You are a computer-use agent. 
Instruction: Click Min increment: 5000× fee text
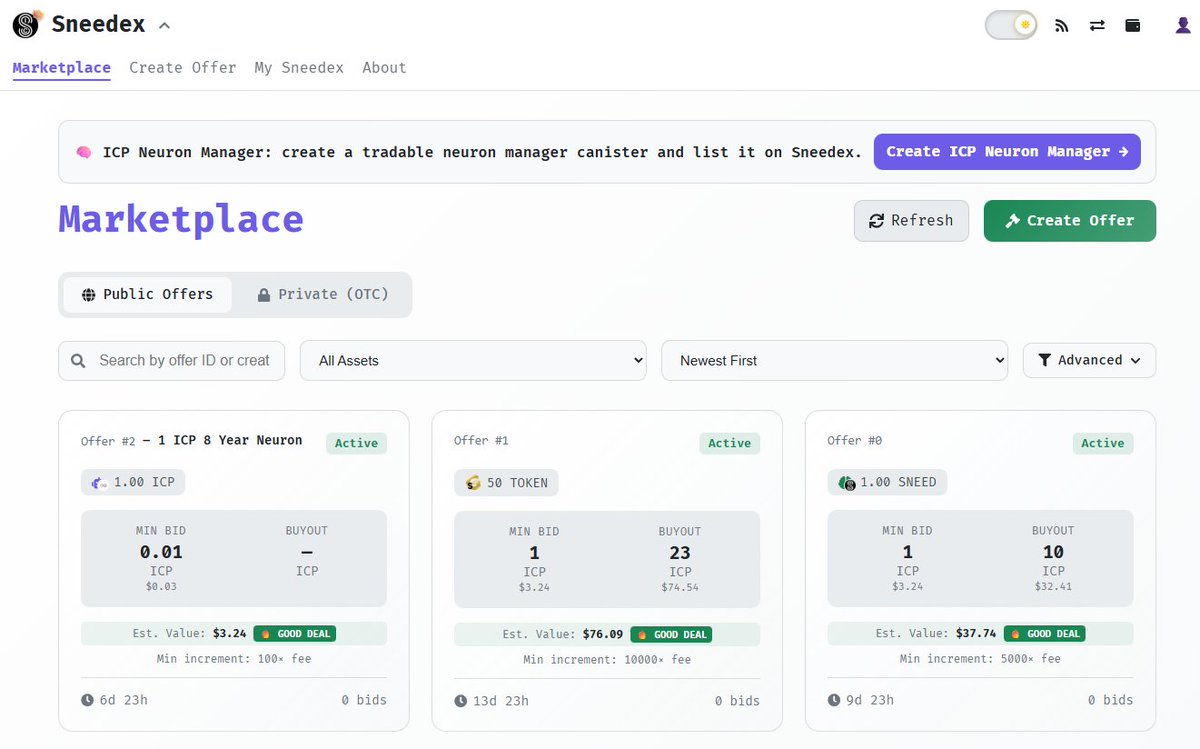(980, 659)
